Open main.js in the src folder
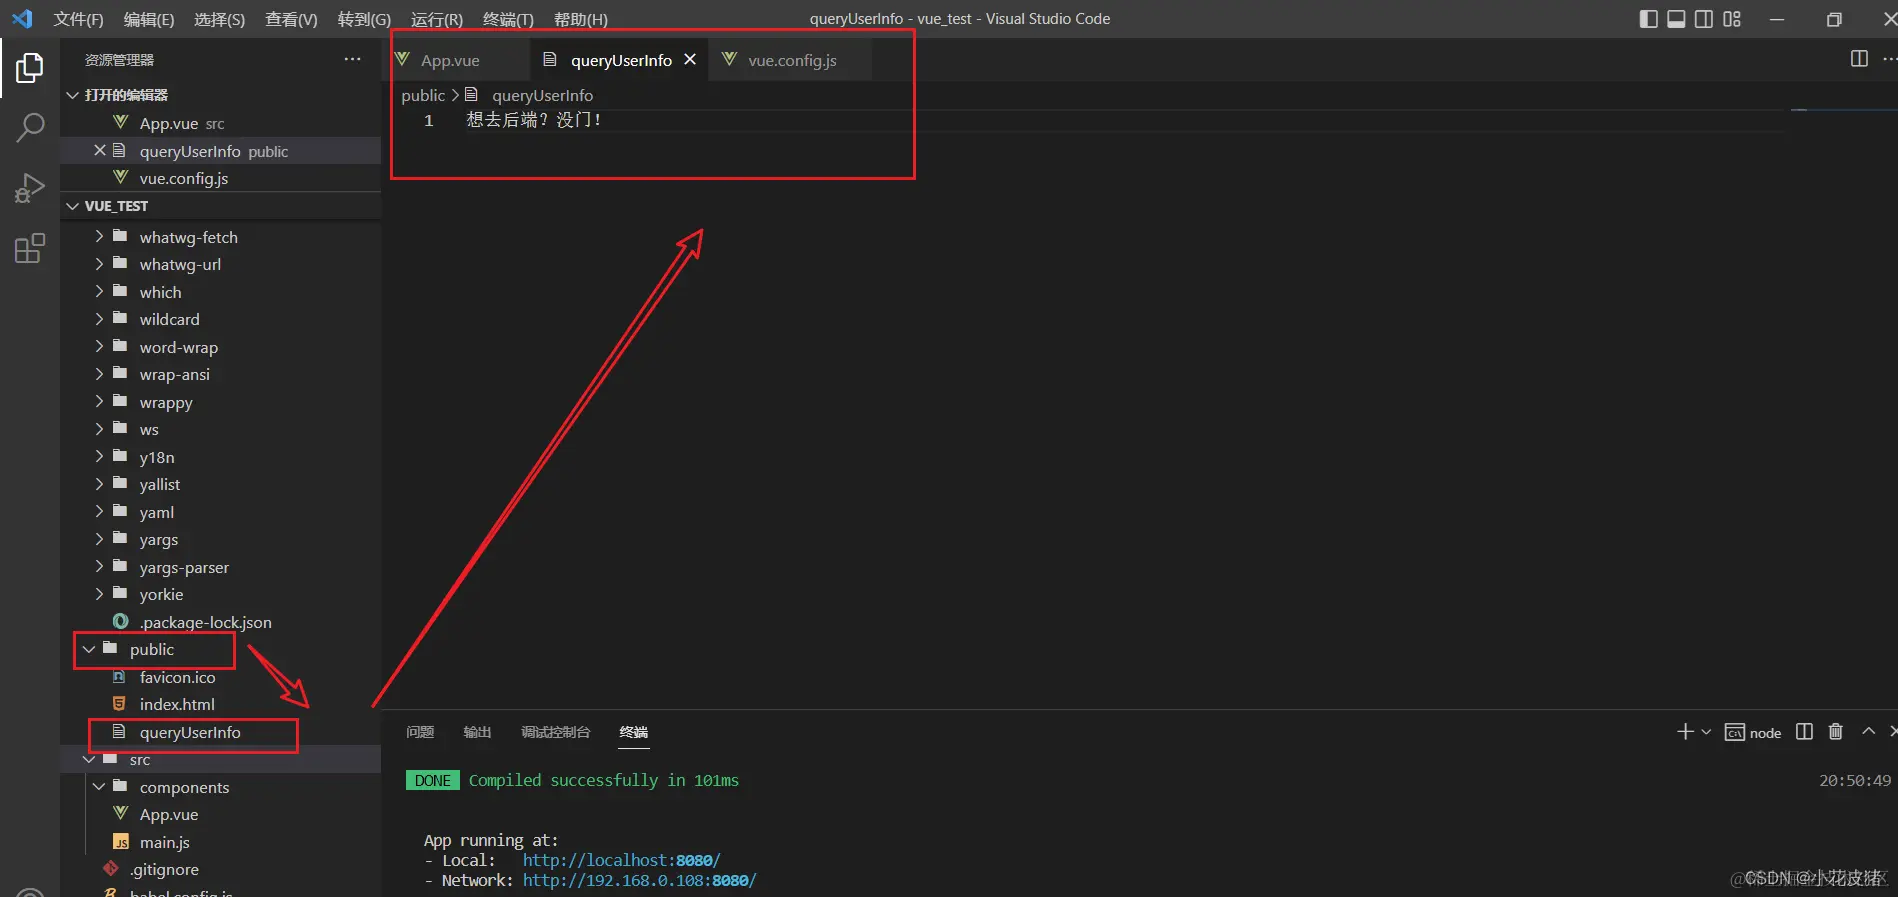Screen dimensions: 1898x897 220,842
